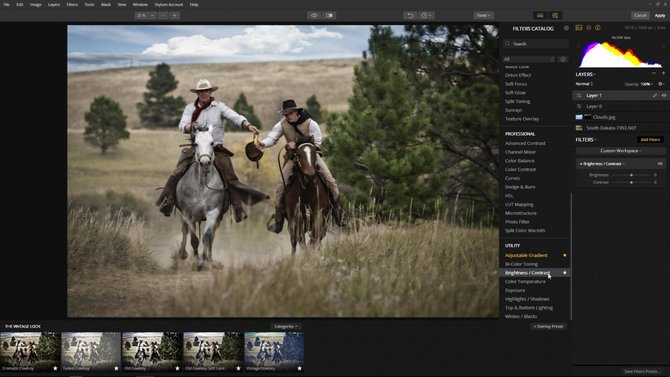Select the histogram panel icon
The width and height of the screenshot is (670, 377).
[579, 28]
